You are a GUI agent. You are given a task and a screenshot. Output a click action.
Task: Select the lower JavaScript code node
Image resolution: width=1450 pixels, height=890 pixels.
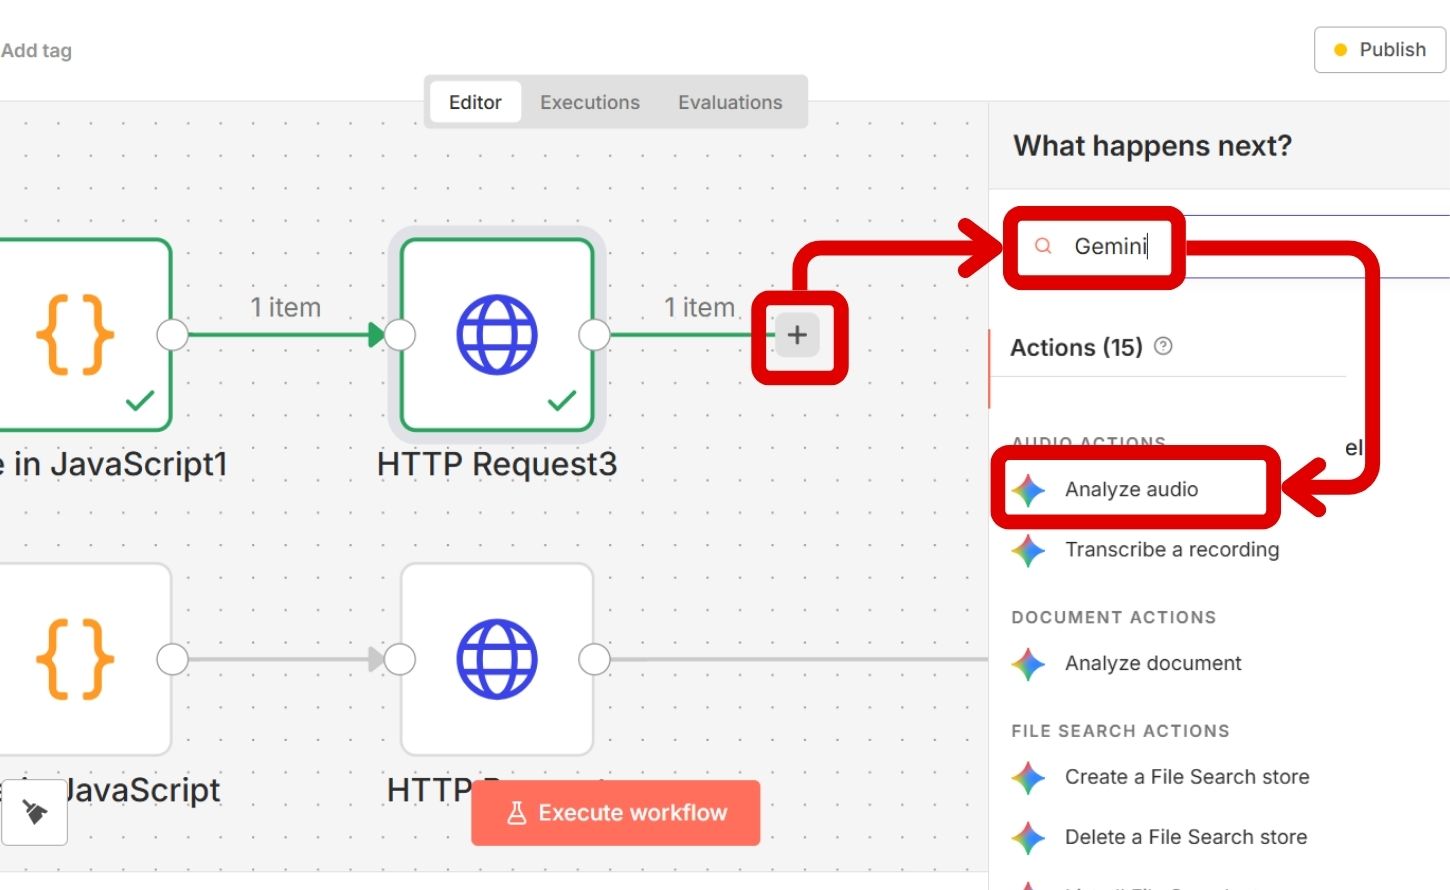(x=80, y=659)
